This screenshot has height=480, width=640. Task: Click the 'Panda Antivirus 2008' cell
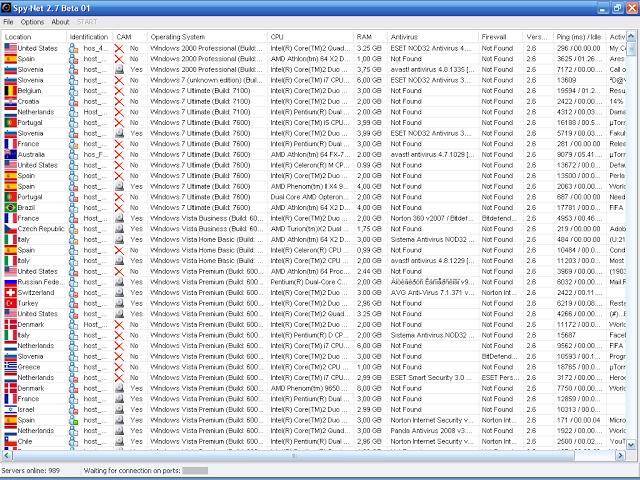click(432, 430)
